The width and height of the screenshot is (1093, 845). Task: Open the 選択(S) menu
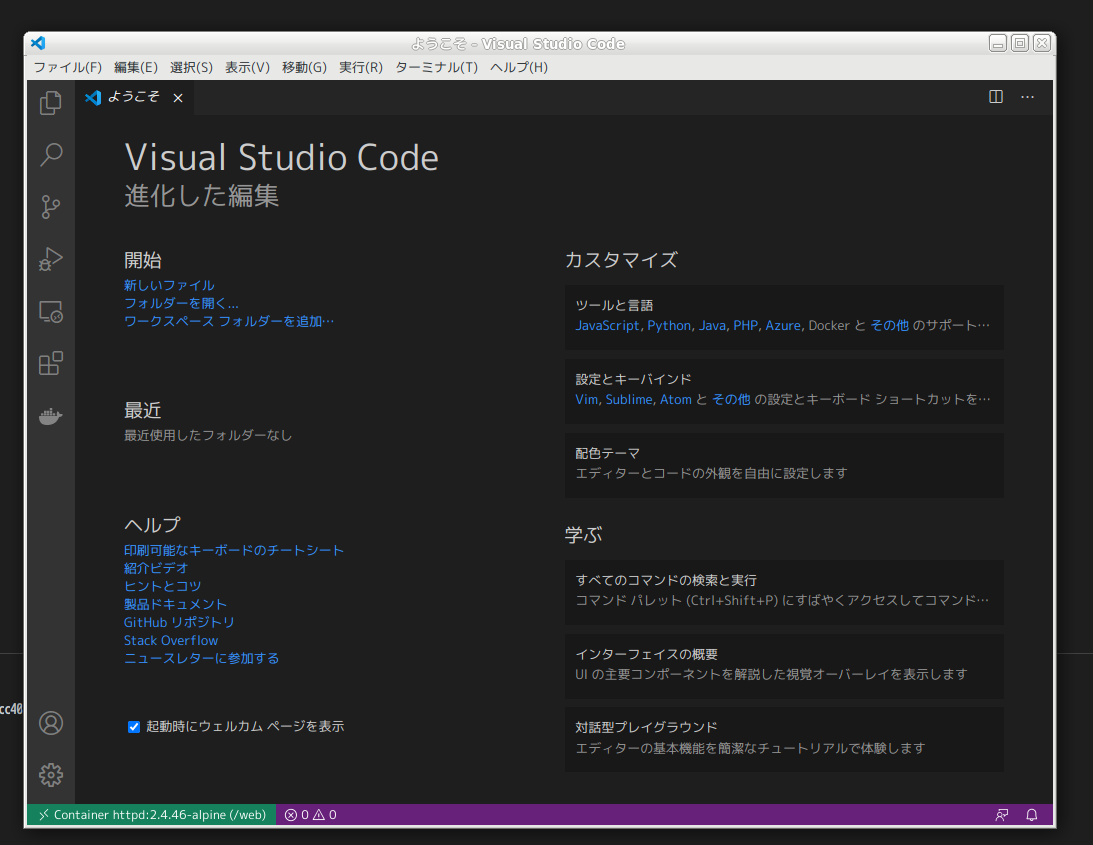pos(192,67)
